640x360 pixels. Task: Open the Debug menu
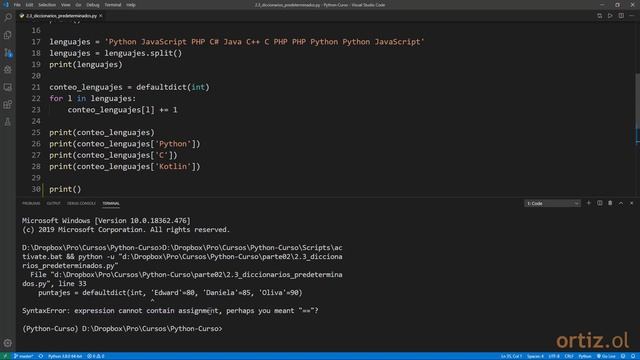coord(93,5)
